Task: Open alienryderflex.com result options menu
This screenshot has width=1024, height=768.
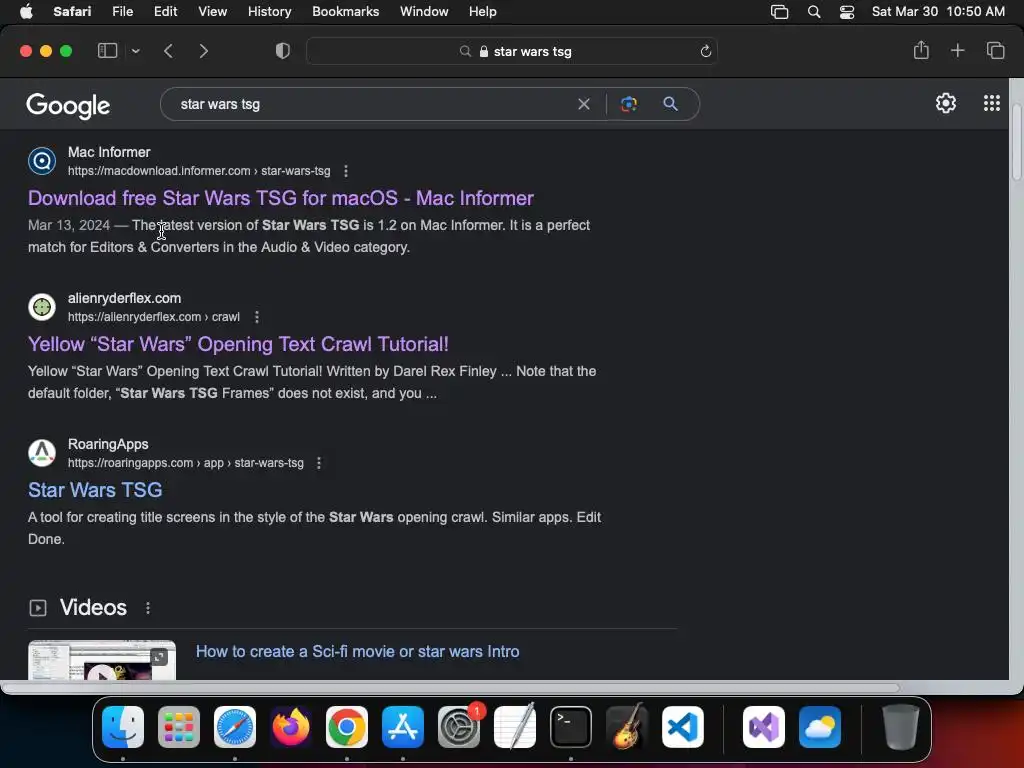Action: [257, 317]
